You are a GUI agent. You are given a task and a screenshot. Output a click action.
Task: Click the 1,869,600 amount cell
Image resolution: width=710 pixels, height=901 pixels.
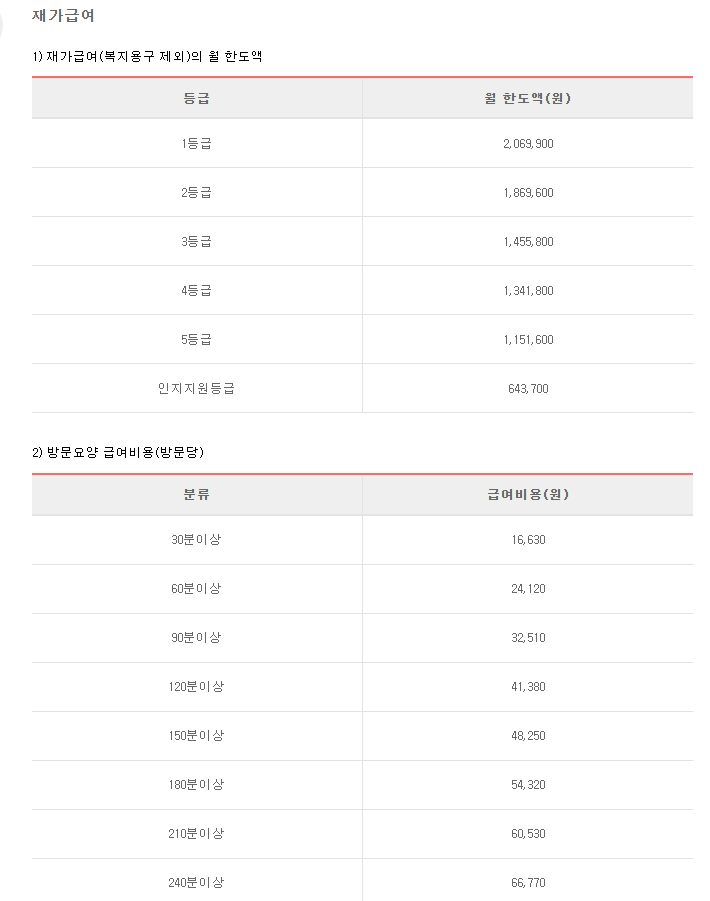pyautogui.click(x=528, y=192)
